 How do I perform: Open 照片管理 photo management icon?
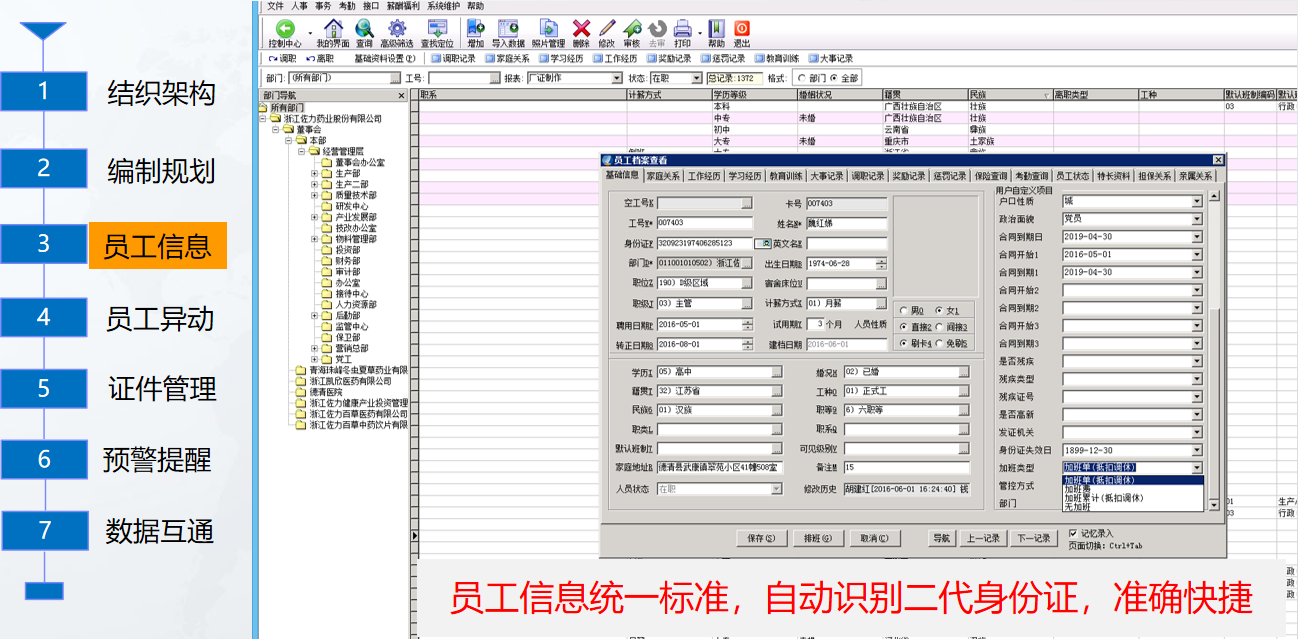(548, 31)
